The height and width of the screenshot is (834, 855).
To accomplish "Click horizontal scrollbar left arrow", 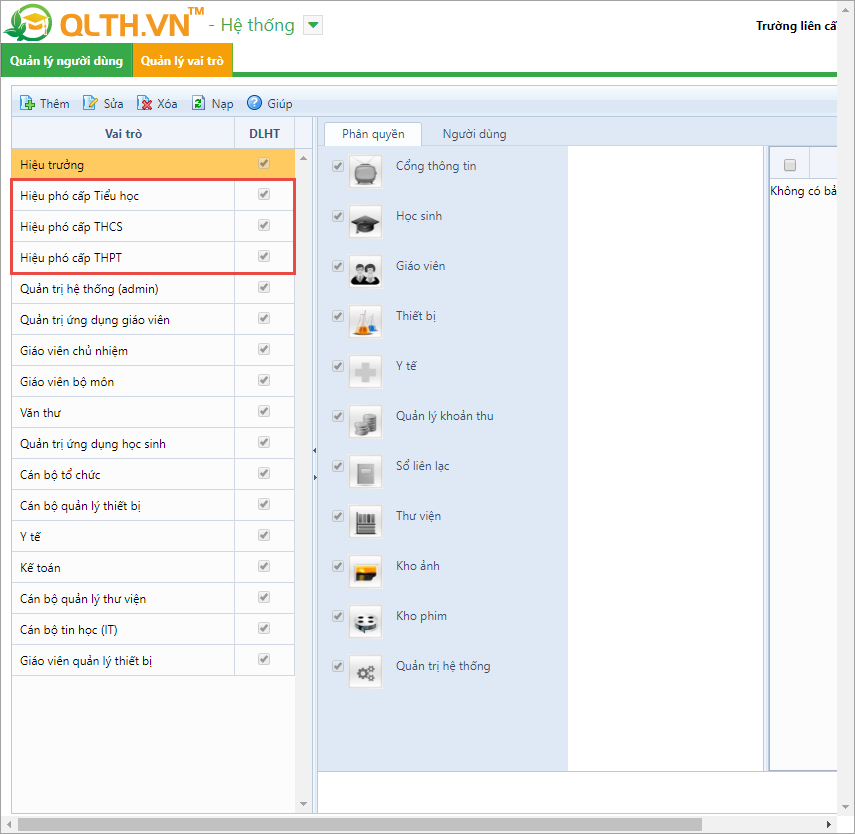I will coord(9,824).
